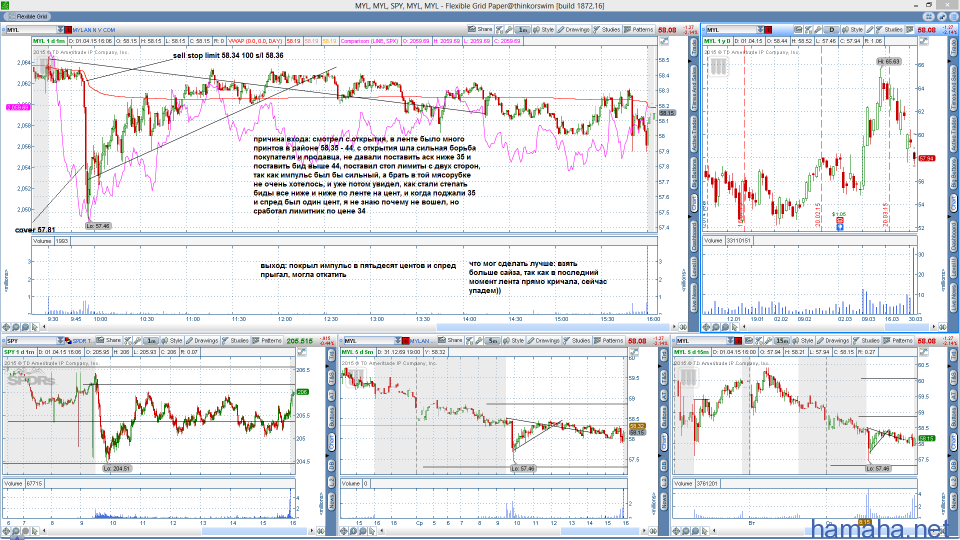Click the Volume label of main chart

(42, 241)
